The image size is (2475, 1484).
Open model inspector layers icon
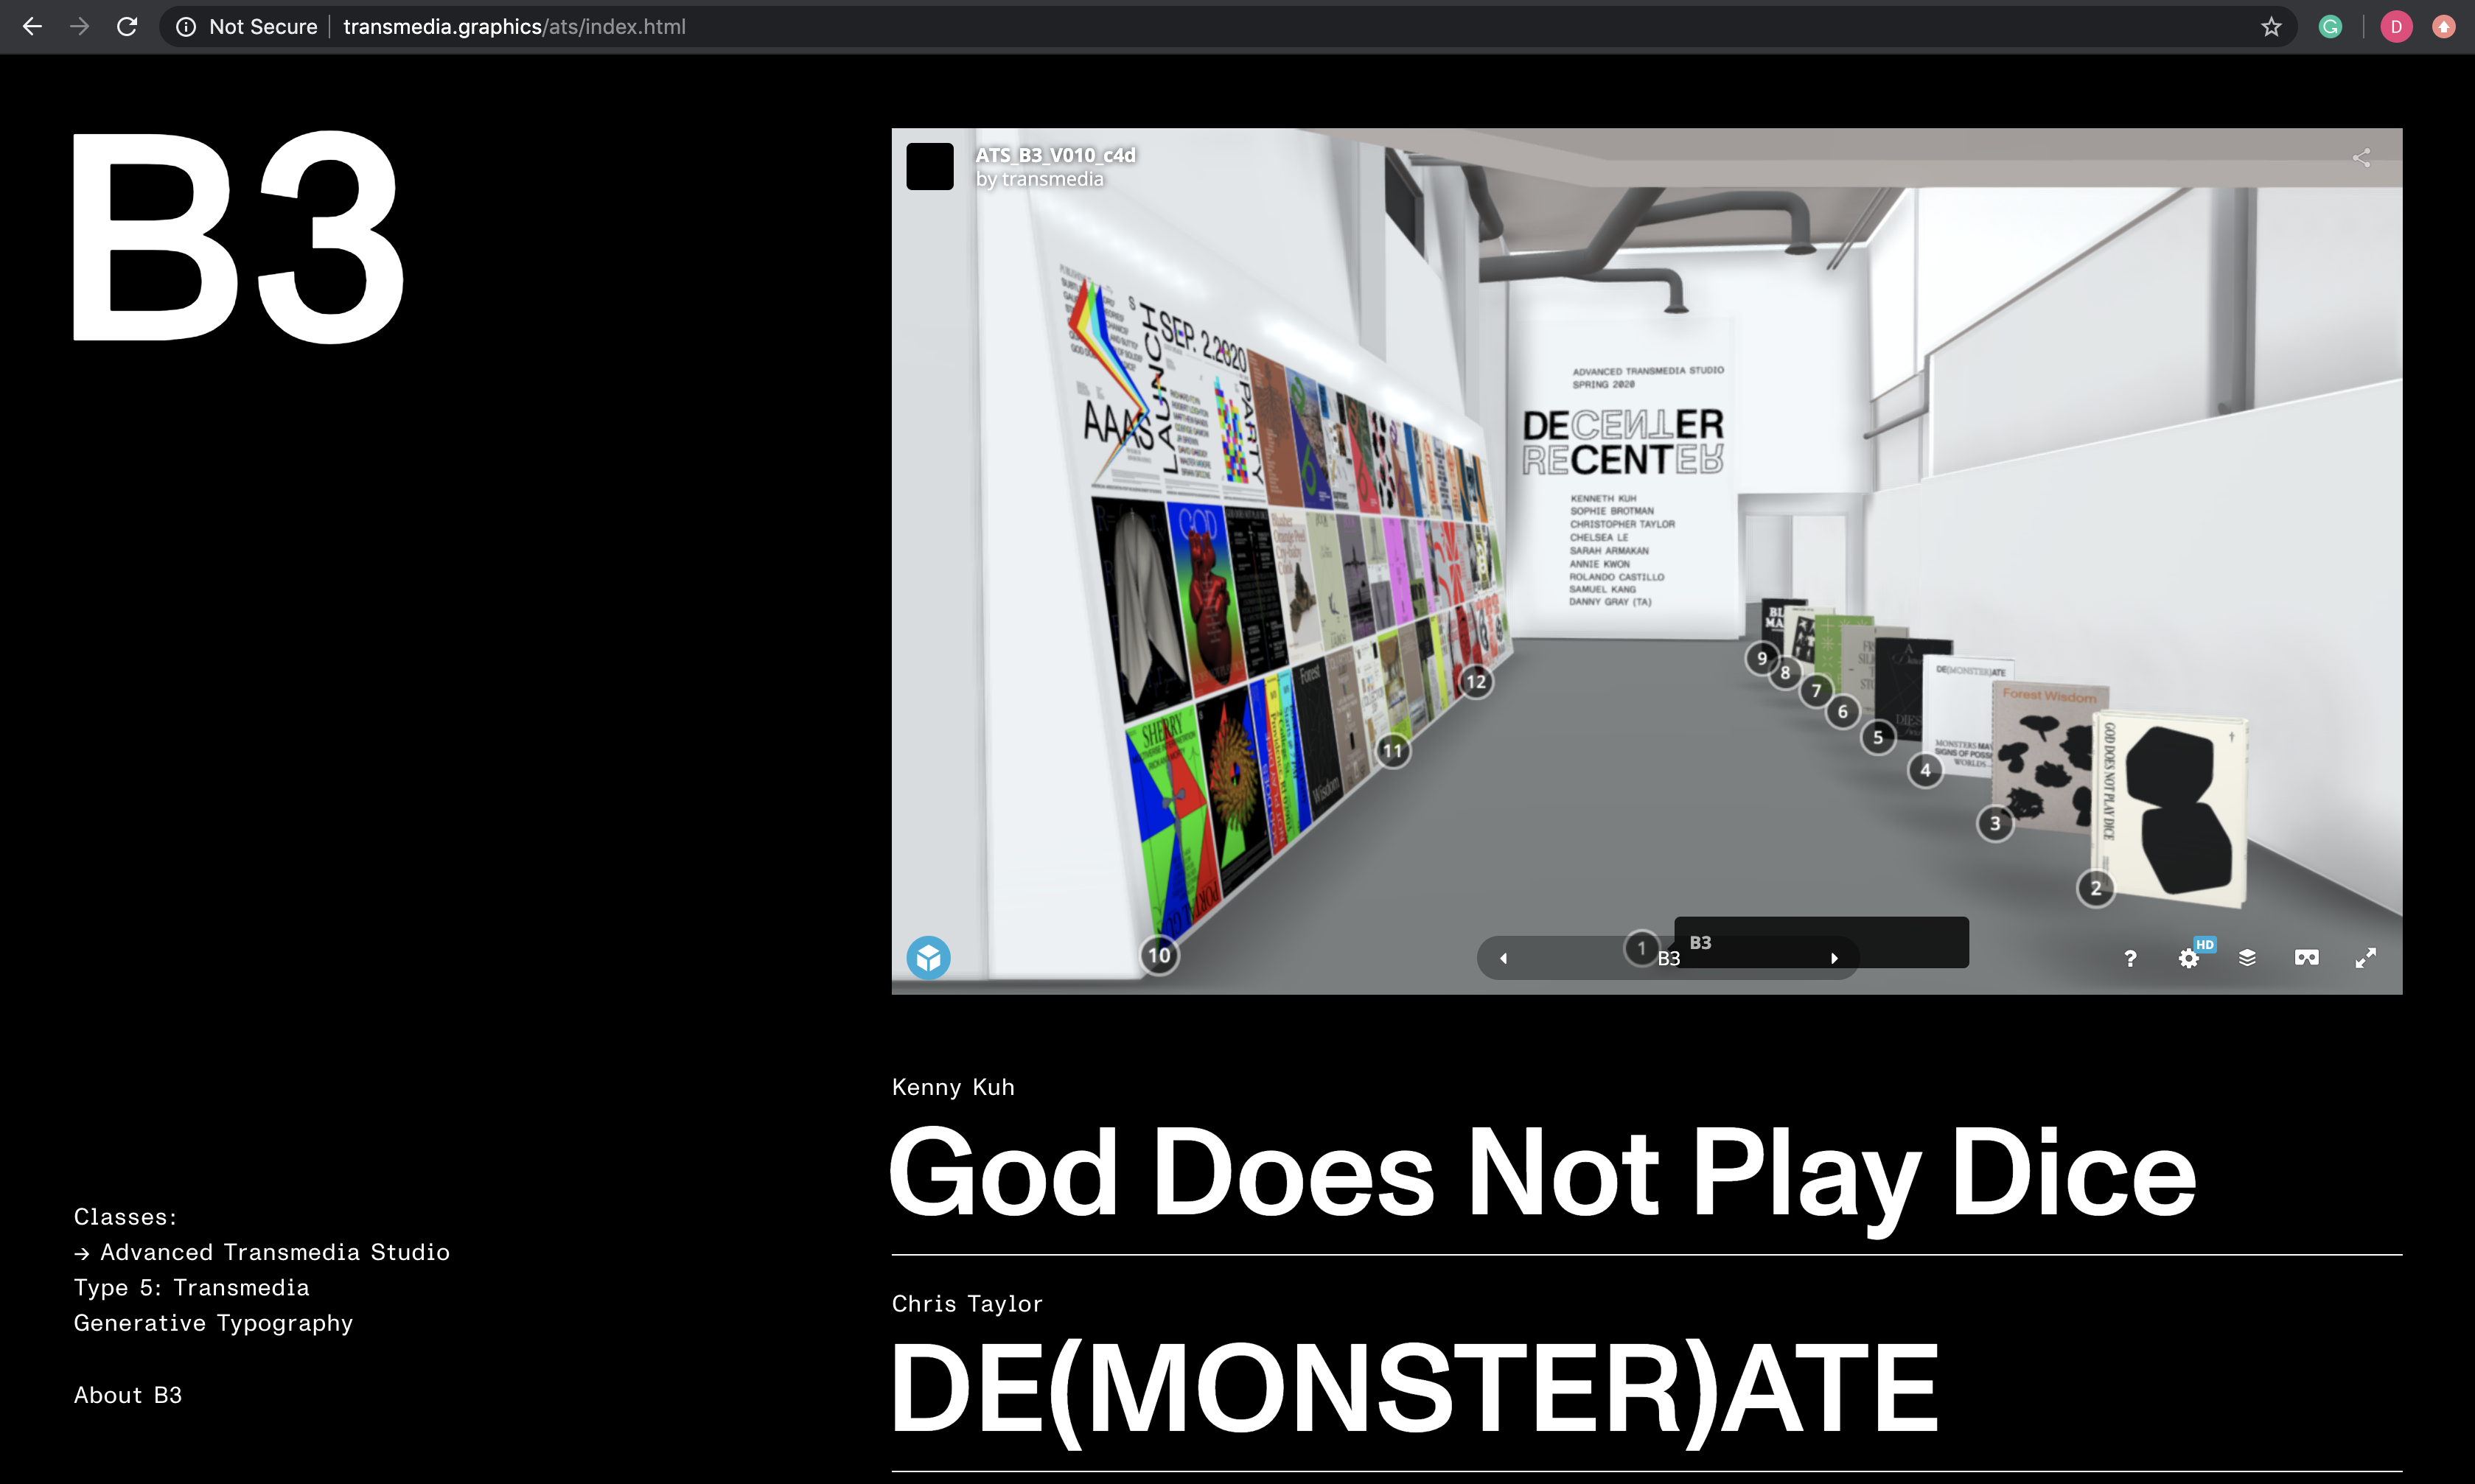coord(2247,958)
